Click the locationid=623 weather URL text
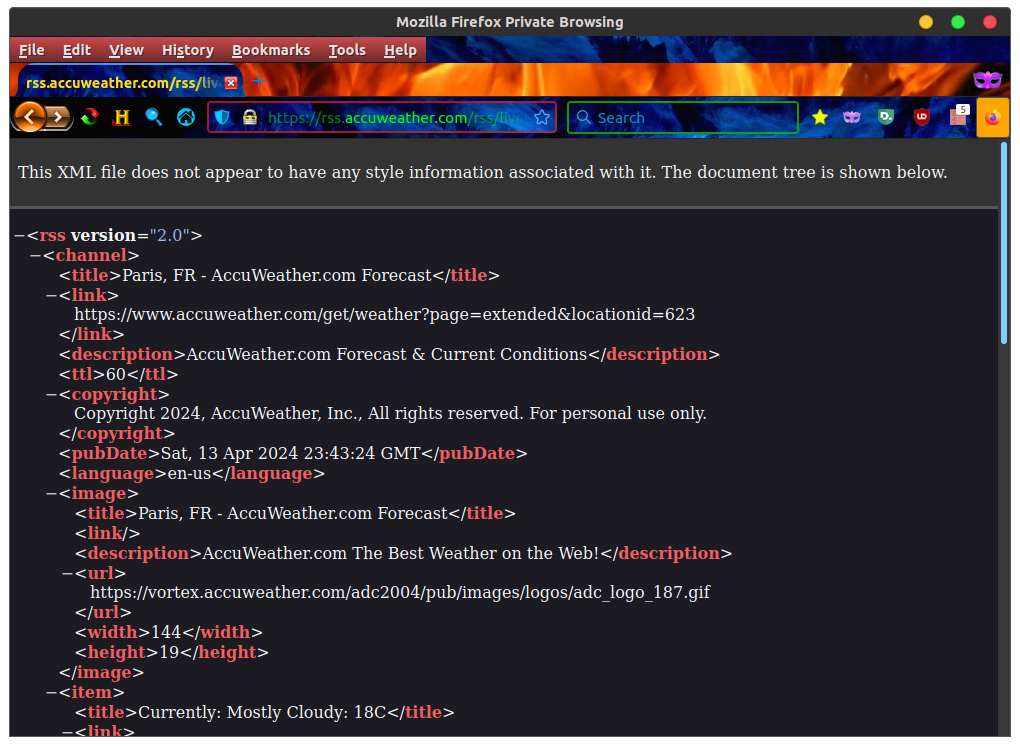 384,314
